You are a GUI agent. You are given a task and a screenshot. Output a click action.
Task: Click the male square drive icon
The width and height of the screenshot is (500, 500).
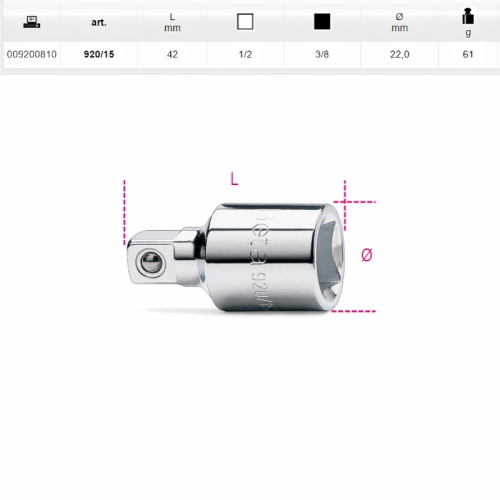[322, 22]
